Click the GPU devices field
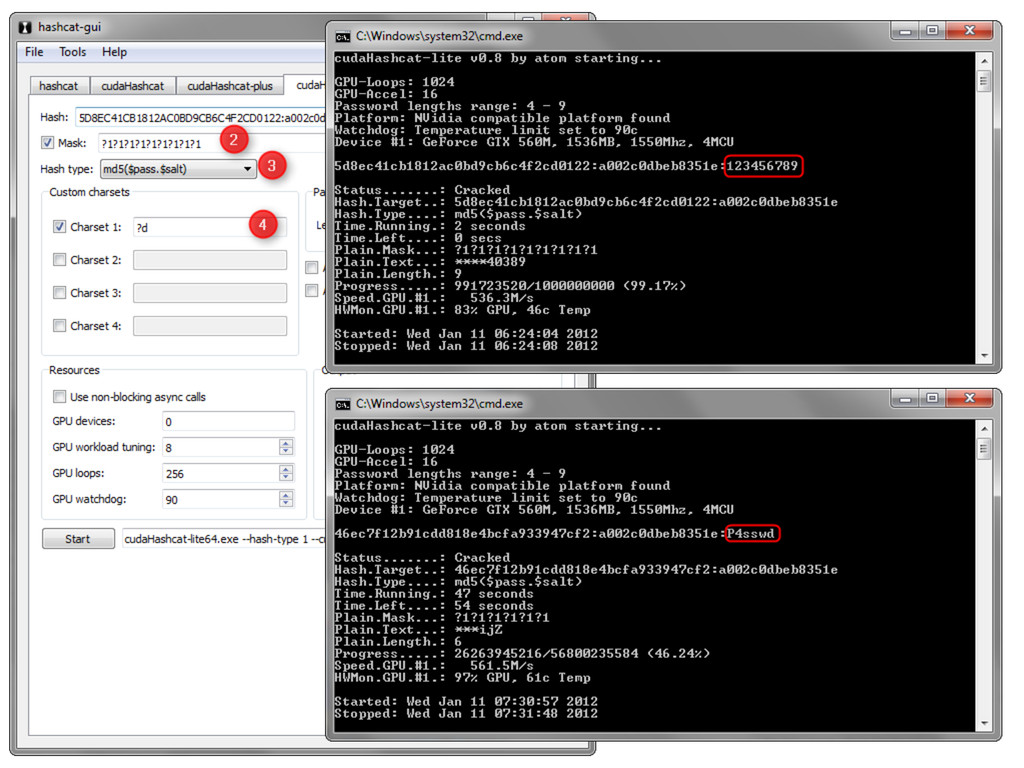Viewport: 1024px width, 768px height. pos(229,422)
